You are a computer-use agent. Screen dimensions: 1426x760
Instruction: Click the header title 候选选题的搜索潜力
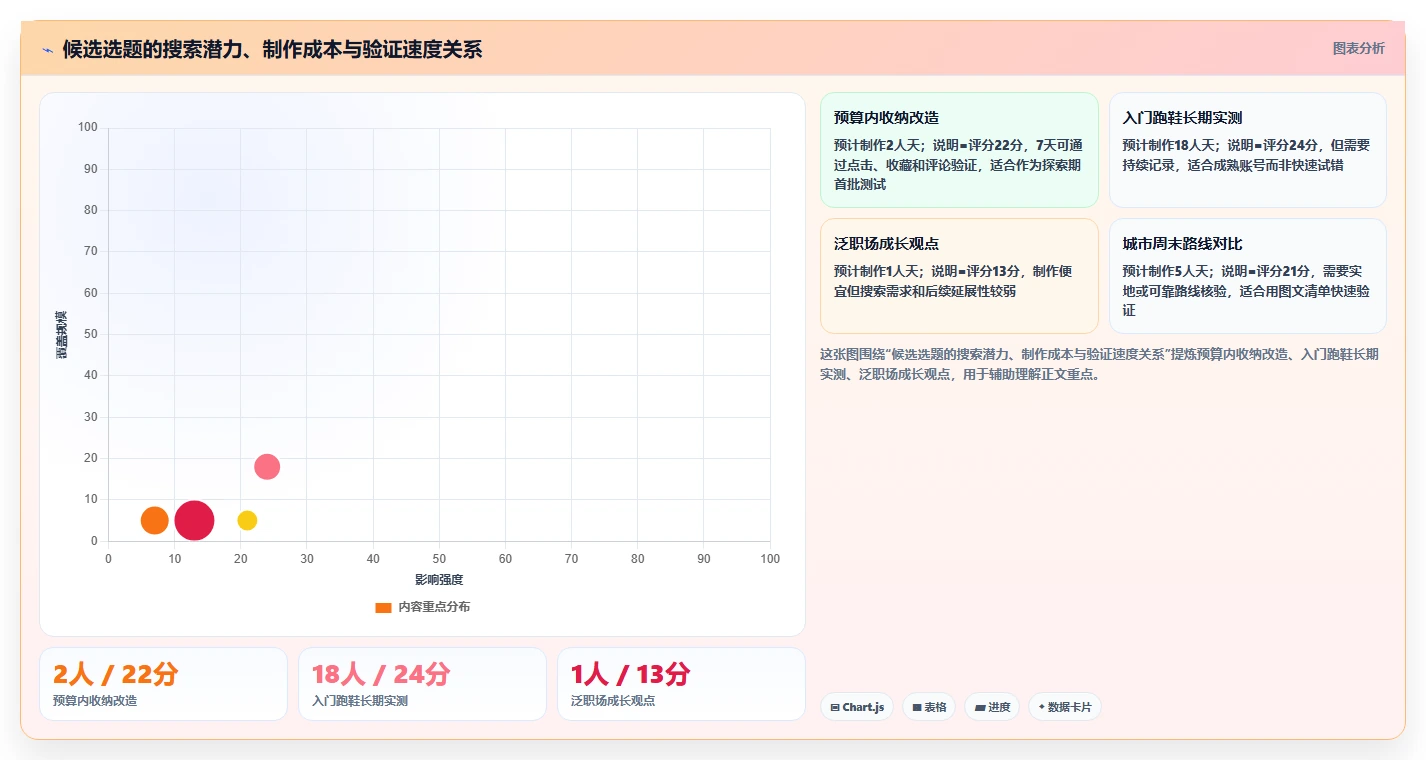tap(272, 49)
